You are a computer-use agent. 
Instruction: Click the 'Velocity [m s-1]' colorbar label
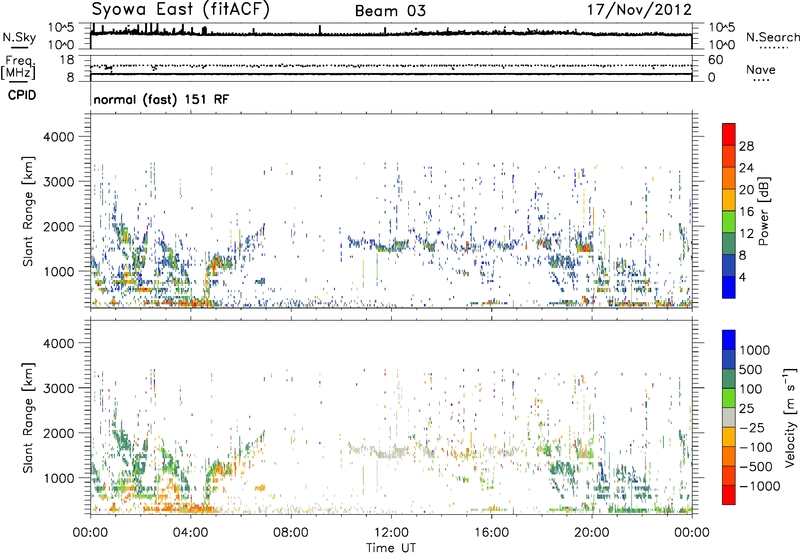tap(790, 417)
